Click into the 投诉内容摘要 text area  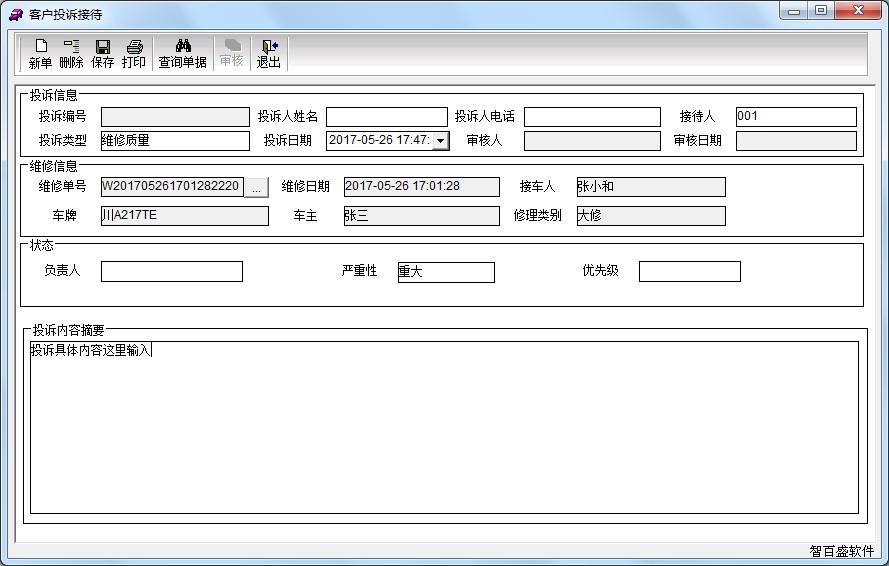pos(444,427)
